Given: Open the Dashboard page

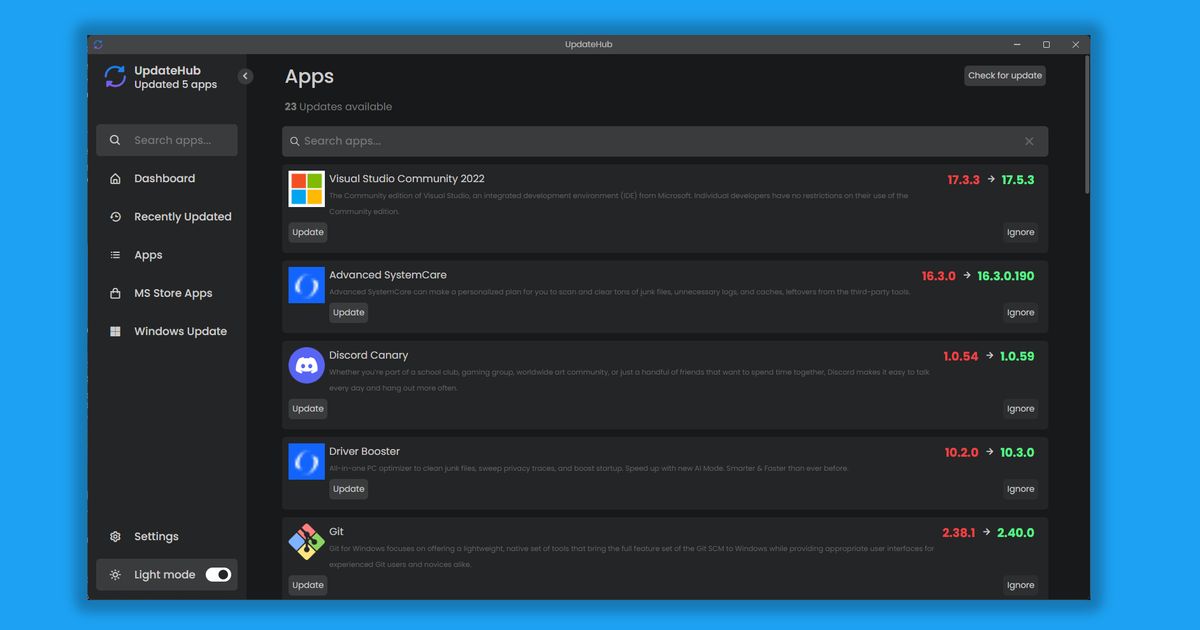Looking at the screenshot, I should (x=167, y=178).
